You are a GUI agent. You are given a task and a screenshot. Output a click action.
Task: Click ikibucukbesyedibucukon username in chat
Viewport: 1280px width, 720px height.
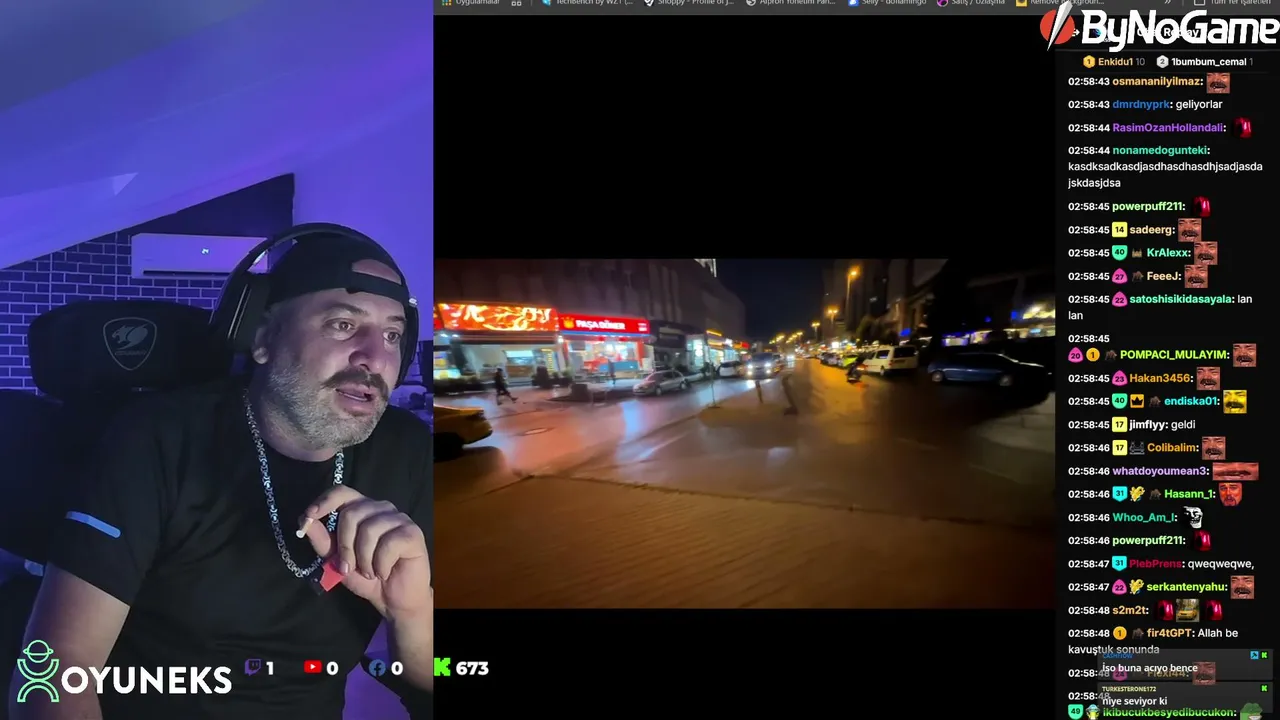pyautogui.click(x=1168, y=712)
